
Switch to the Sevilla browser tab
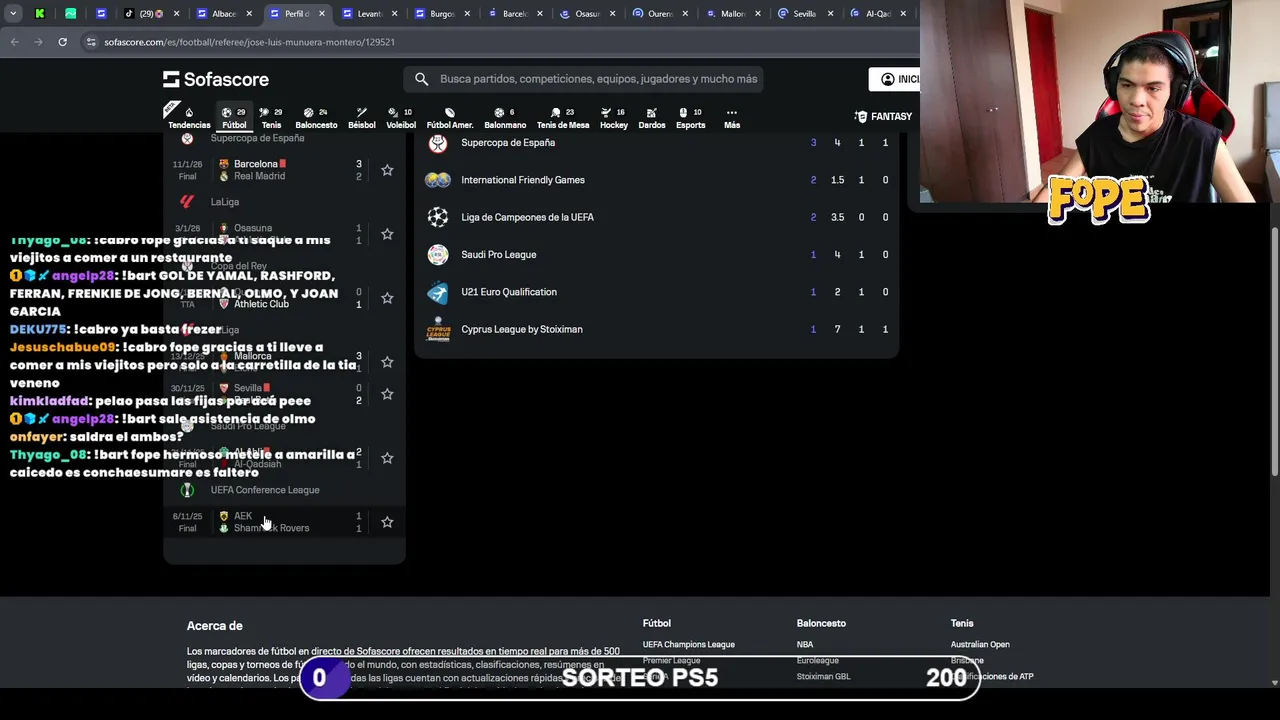[805, 14]
